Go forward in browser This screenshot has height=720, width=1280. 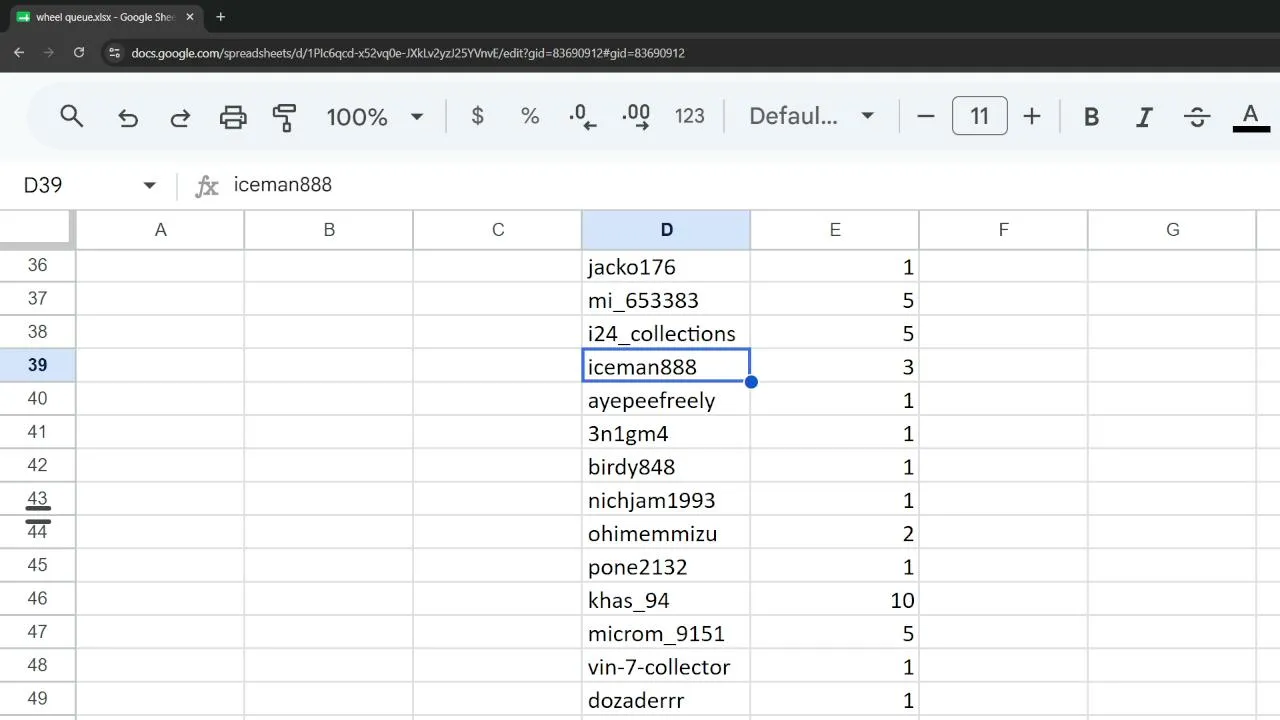(49, 53)
